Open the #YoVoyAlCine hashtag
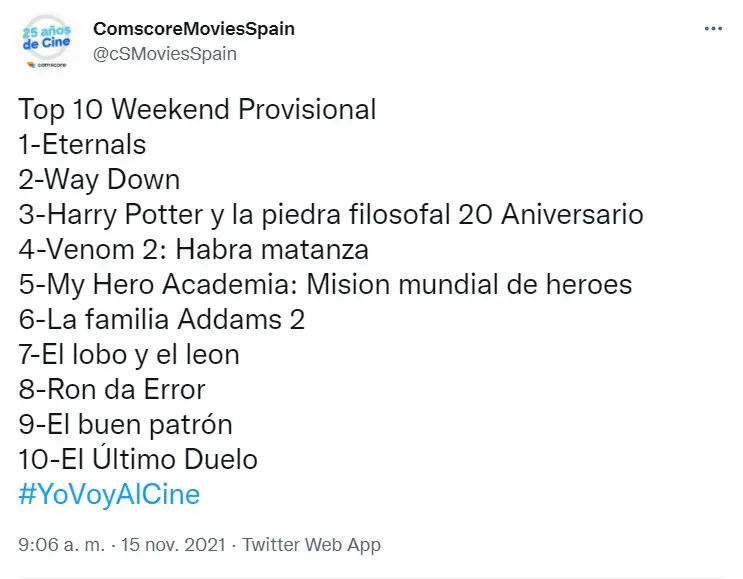743x579 pixels. (x=109, y=494)
